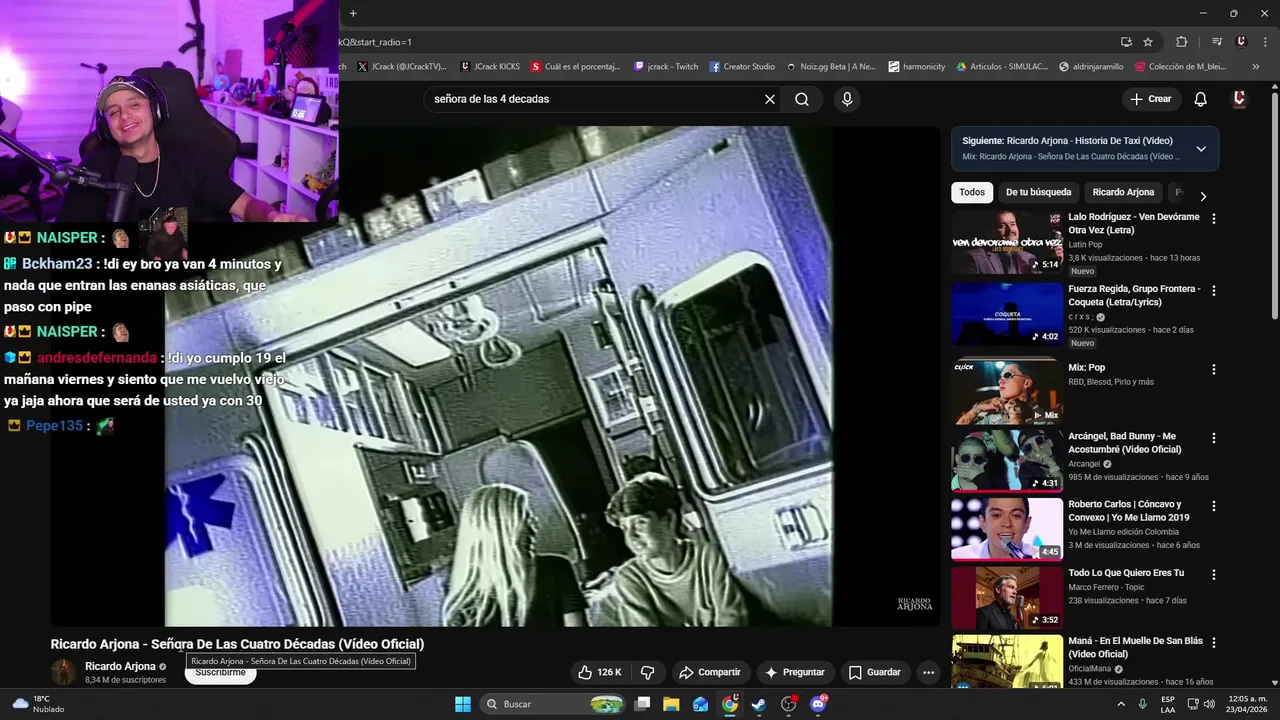Bookmark this page with the star icon
Screen dimensions: 1280x720
[1148, 42]
